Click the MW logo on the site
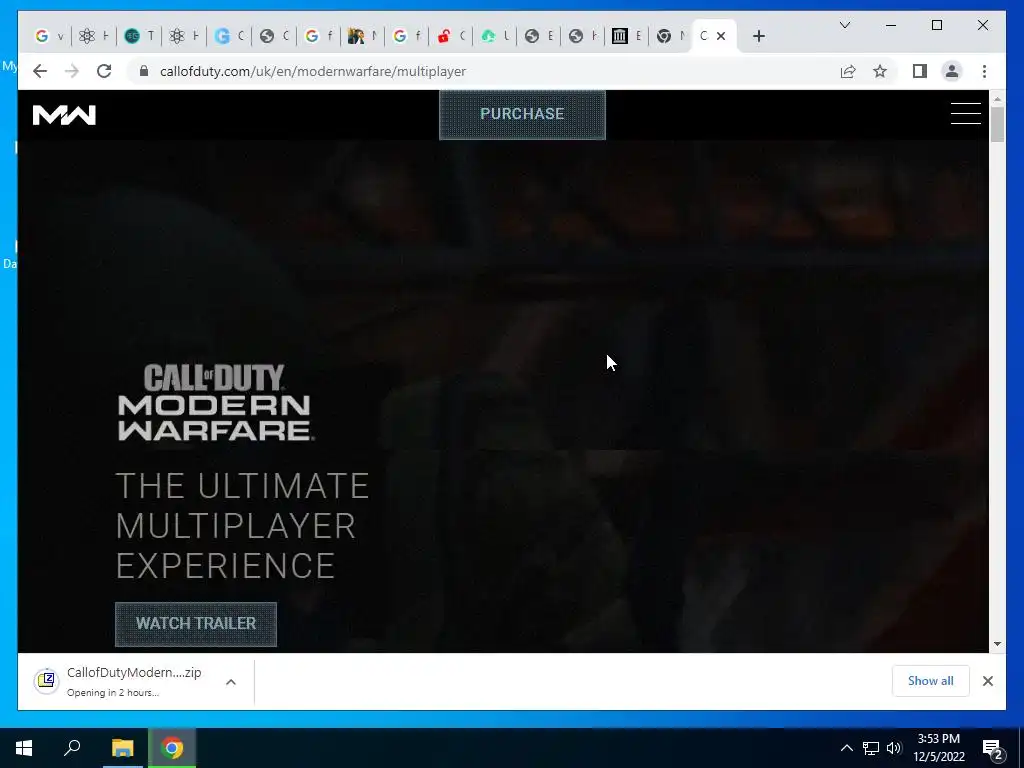Viewport: 1024px width, 768px height. (x=64, y=115)
